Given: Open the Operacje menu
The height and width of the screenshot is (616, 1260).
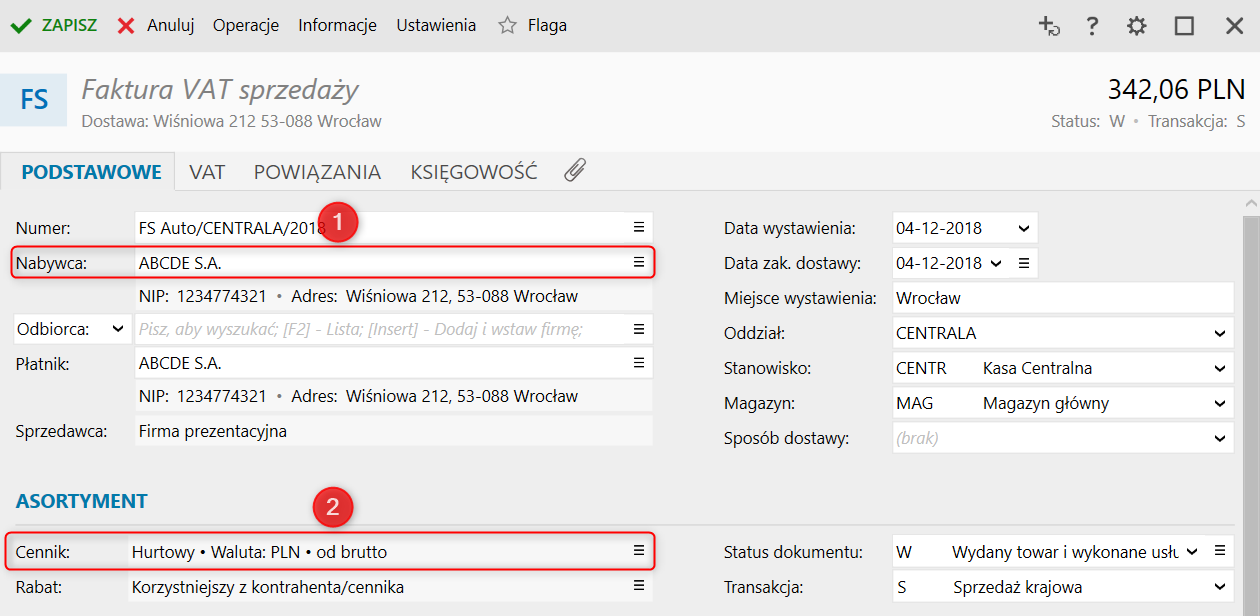Looking at the screenshot, I should 246,26.
